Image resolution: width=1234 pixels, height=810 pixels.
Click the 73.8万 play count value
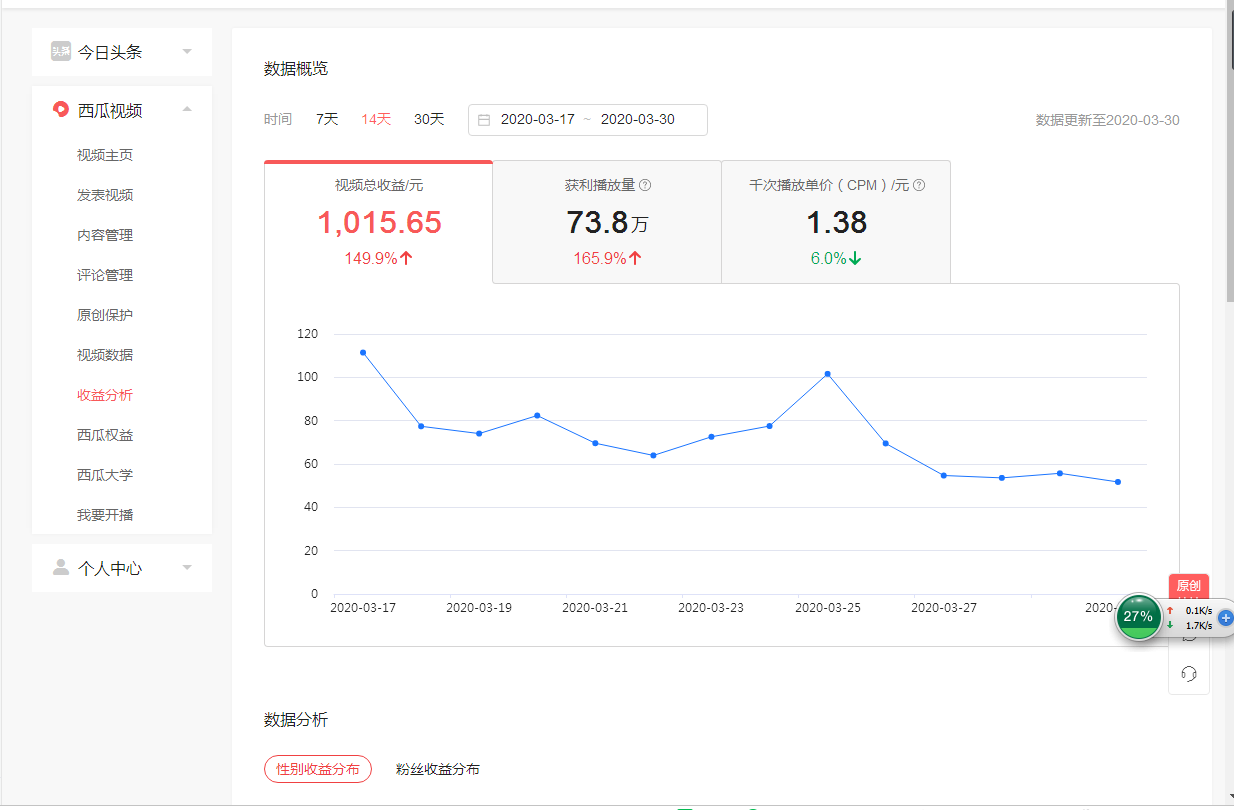point(607,222)
